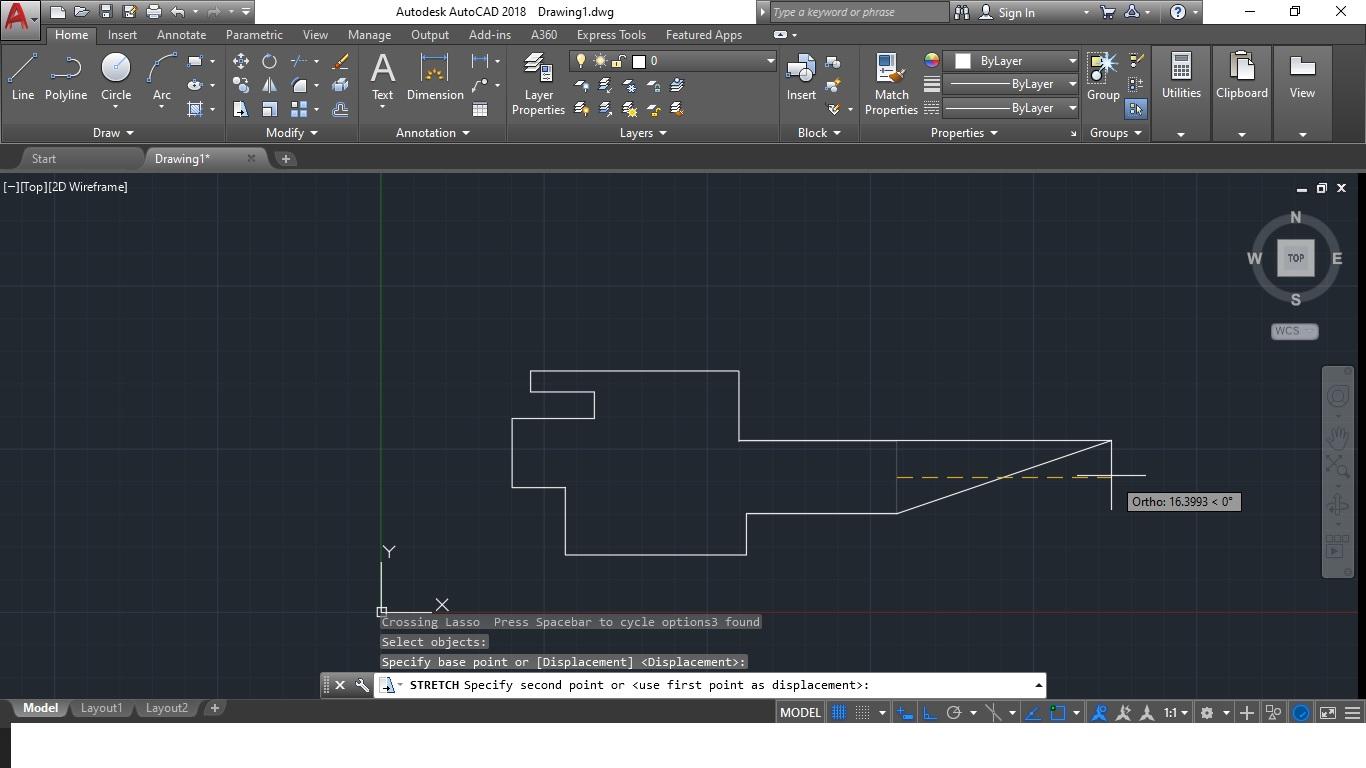Switch to the Start file tab
Viewport: 1366px width, 768px height.
[x=44, y=159]
